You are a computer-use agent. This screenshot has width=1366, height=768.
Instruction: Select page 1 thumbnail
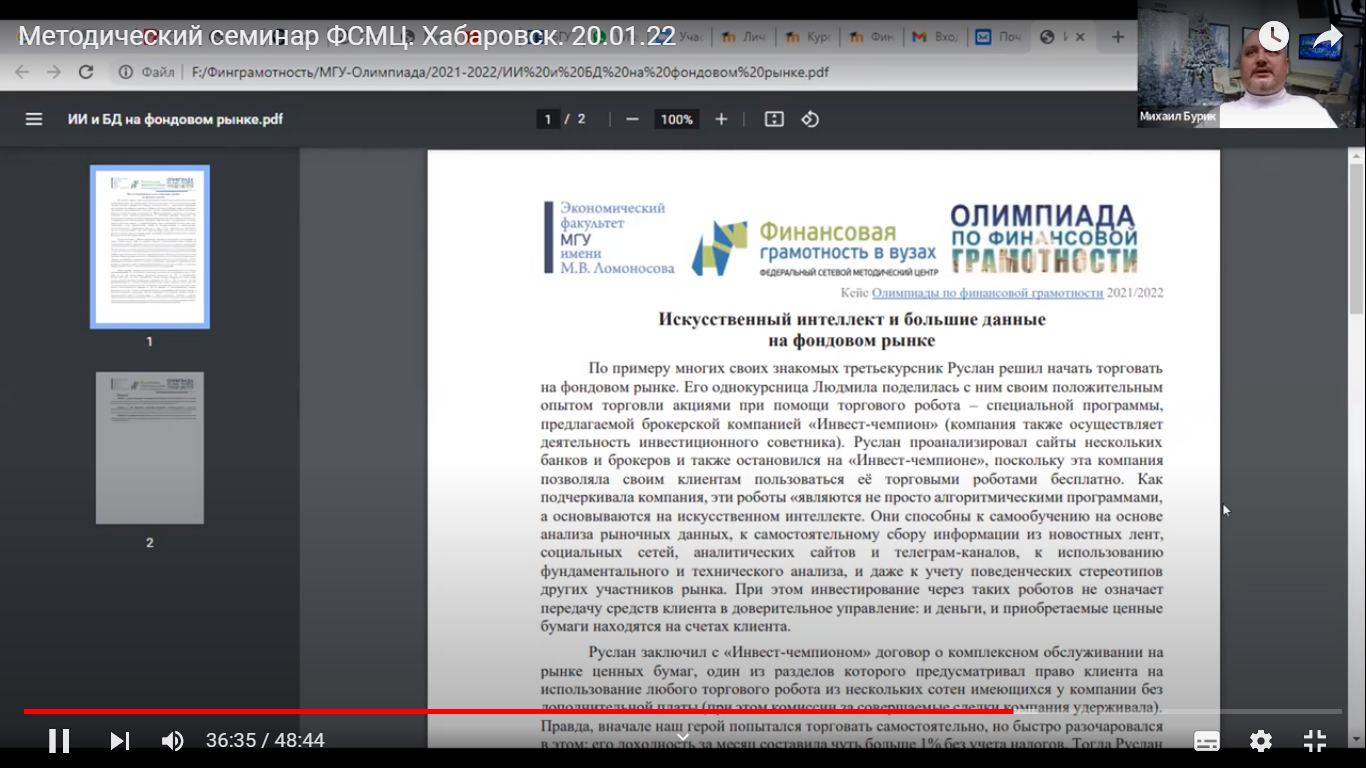click(150, 247)
